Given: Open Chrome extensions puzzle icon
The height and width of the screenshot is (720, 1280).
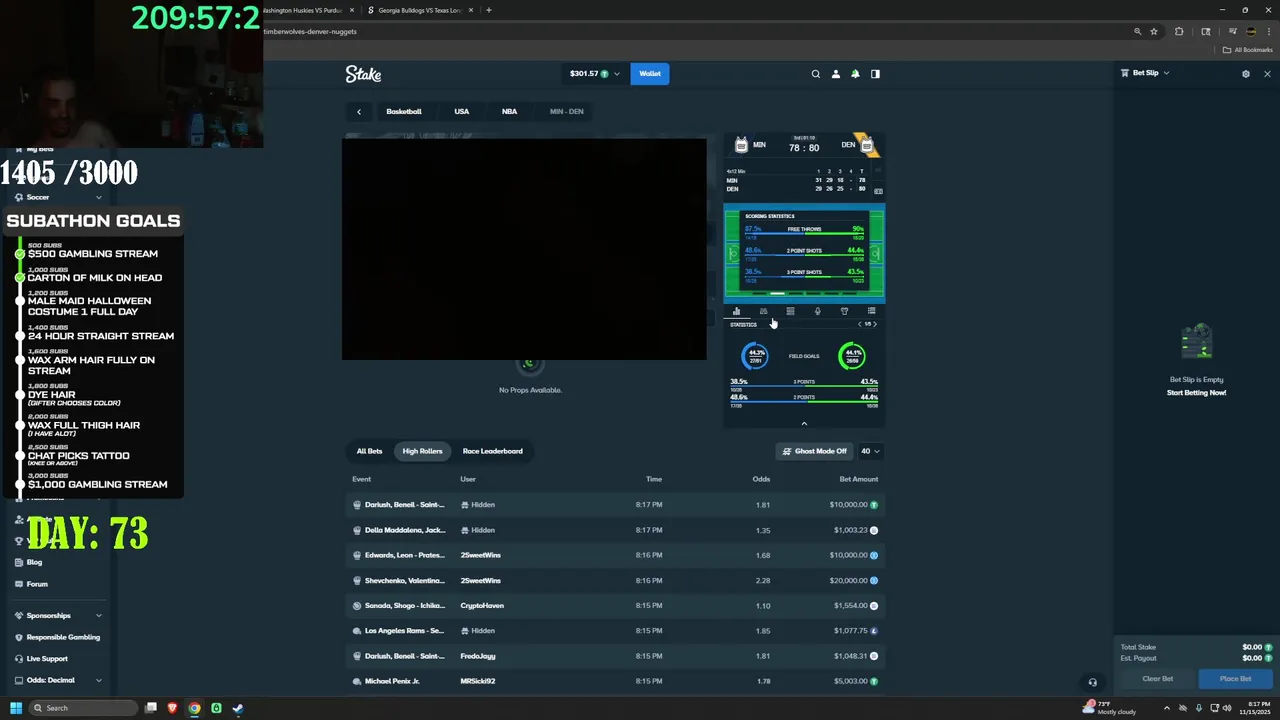Looking at the screenshot, I should tap(1179, 32).
